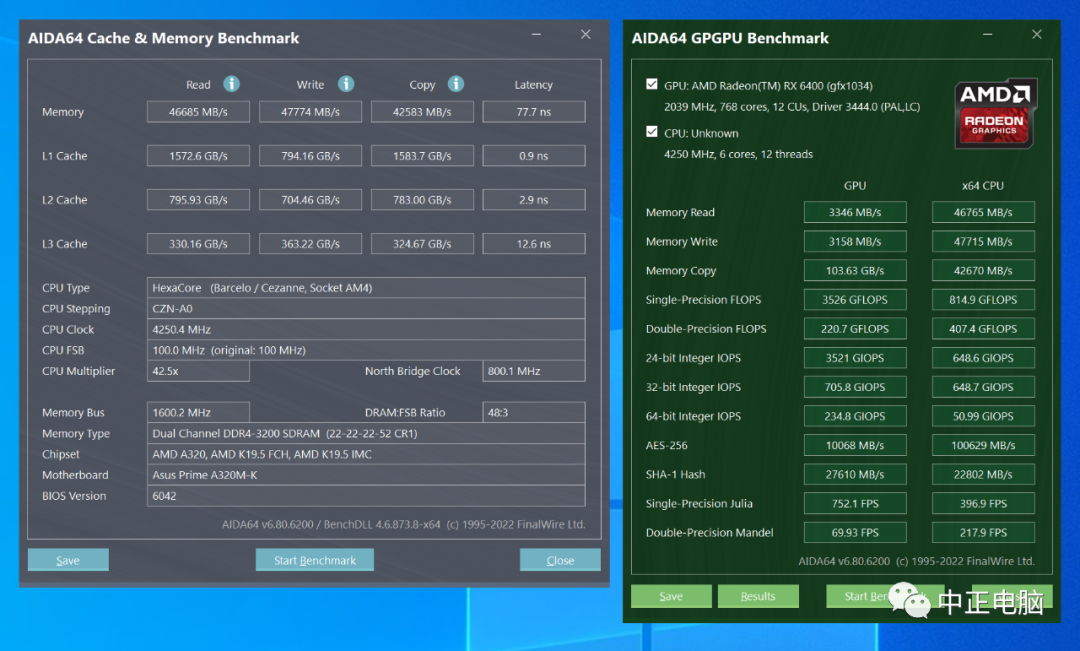
Task: Click GPU Memory Copy value 103.63 GB/s
Action: tap(855, 271)
